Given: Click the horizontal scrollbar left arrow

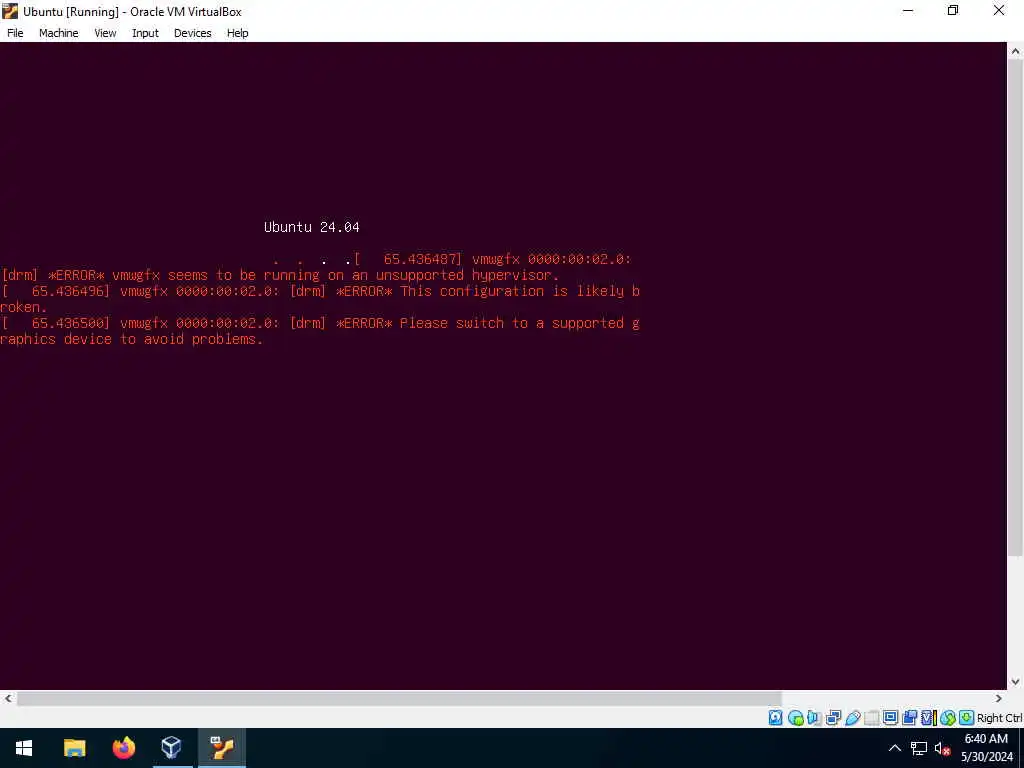Looking at the screenshot, I should tap(7, 699).
